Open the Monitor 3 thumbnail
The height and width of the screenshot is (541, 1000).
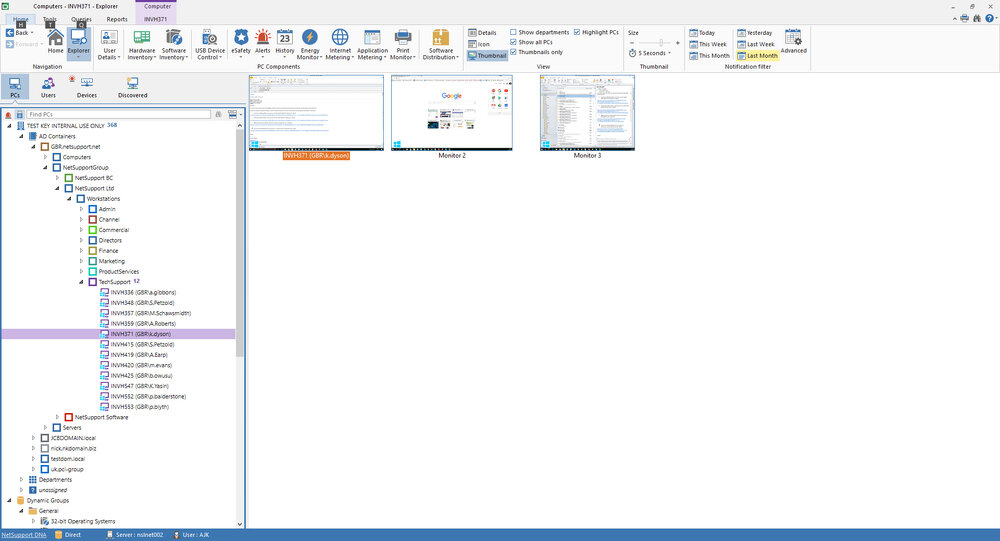(x=587, y=113)
